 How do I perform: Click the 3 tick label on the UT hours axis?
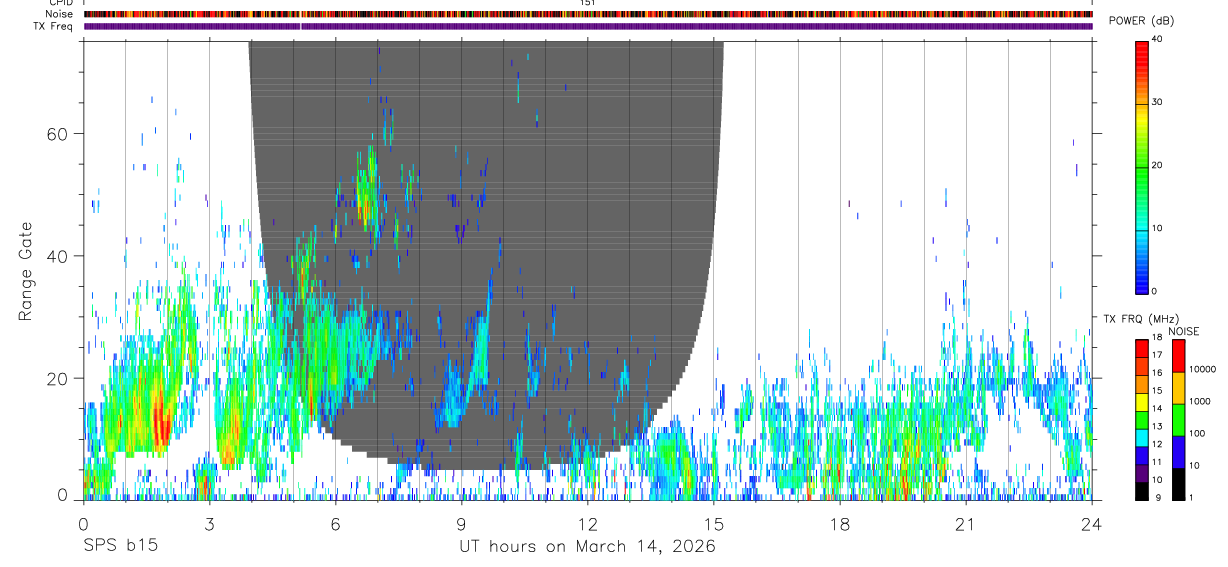209,525
